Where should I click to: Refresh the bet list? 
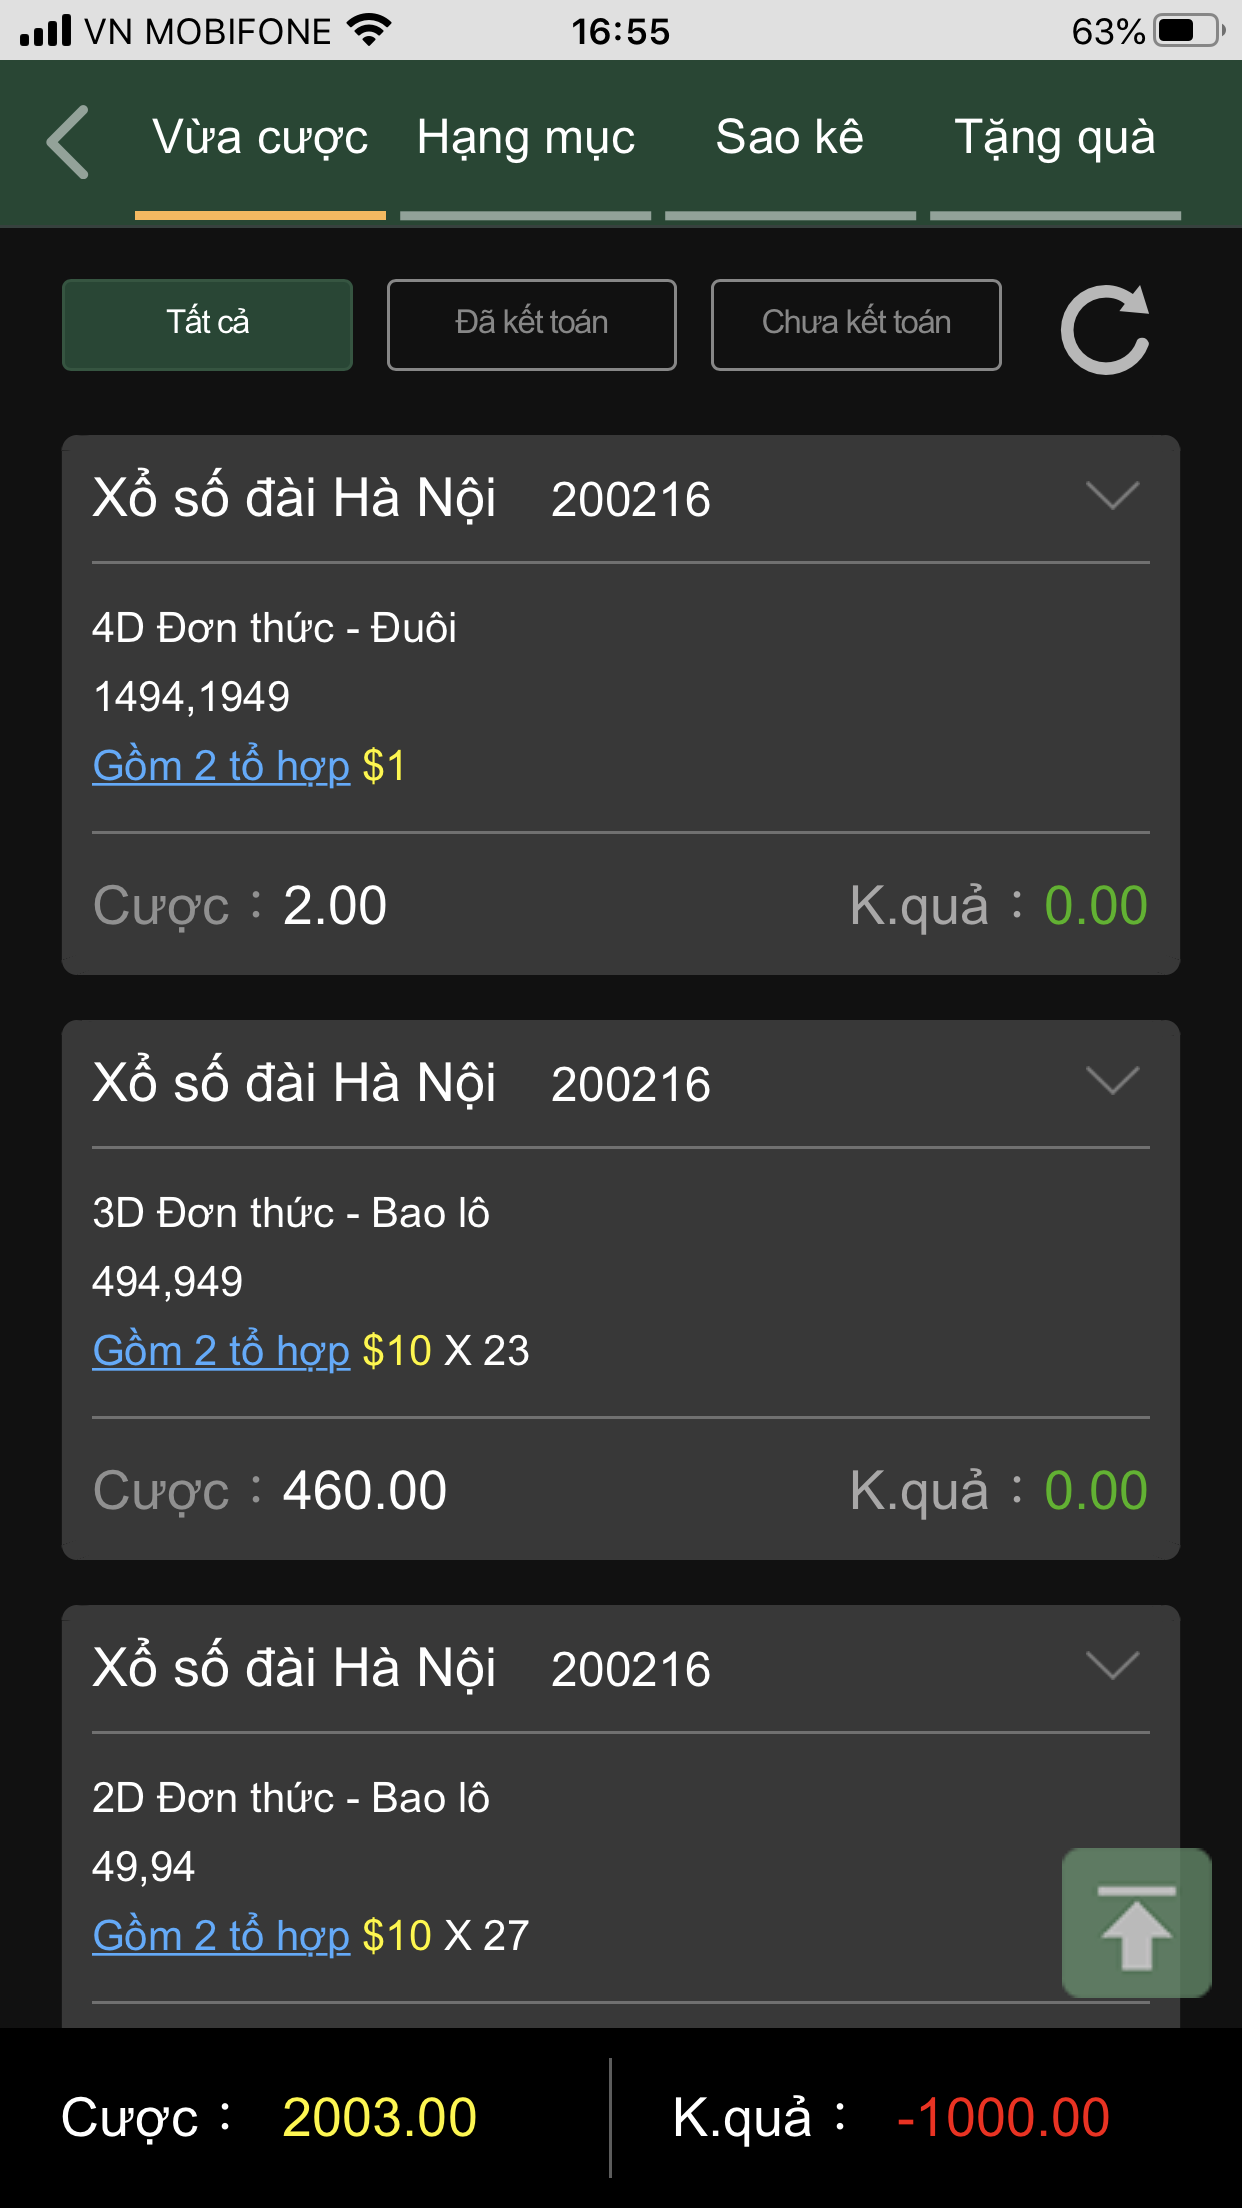[x=1105, y=329]
